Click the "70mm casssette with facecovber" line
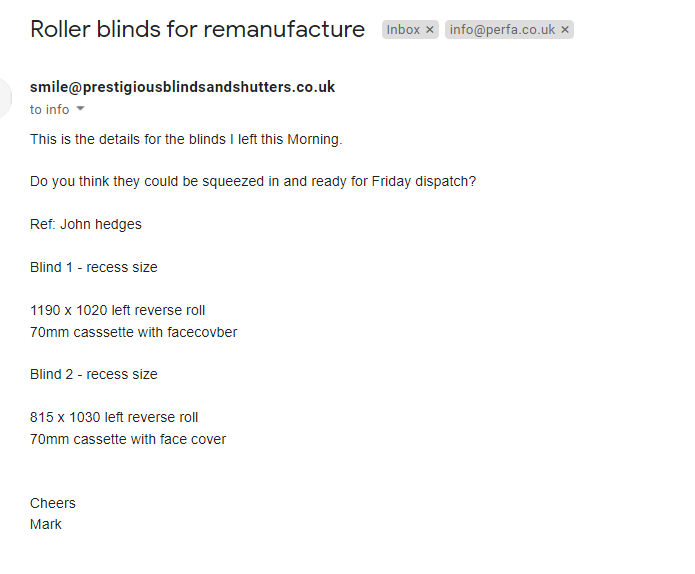Screen dimensions: 695x574 [x=134, y=332]
